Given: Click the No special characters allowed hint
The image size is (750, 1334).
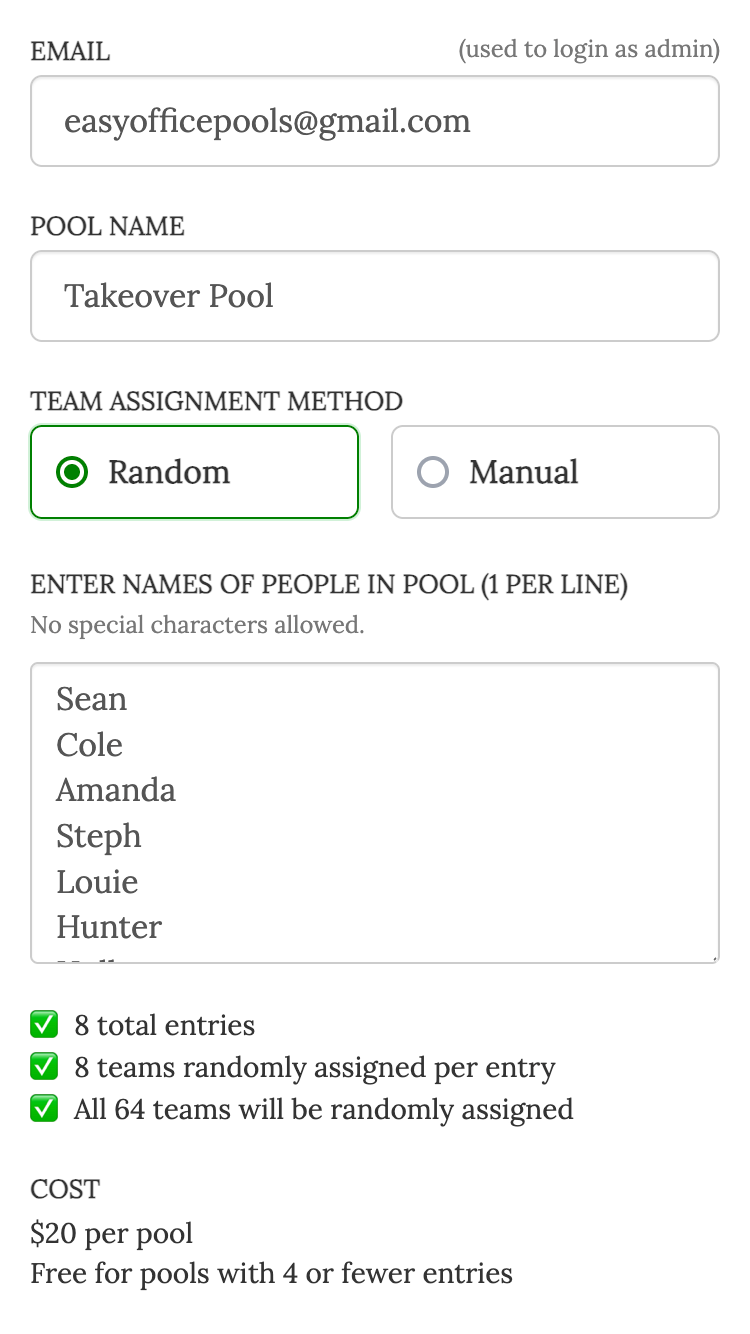Looking at the screenshot, I should click(x=197, y=624).
